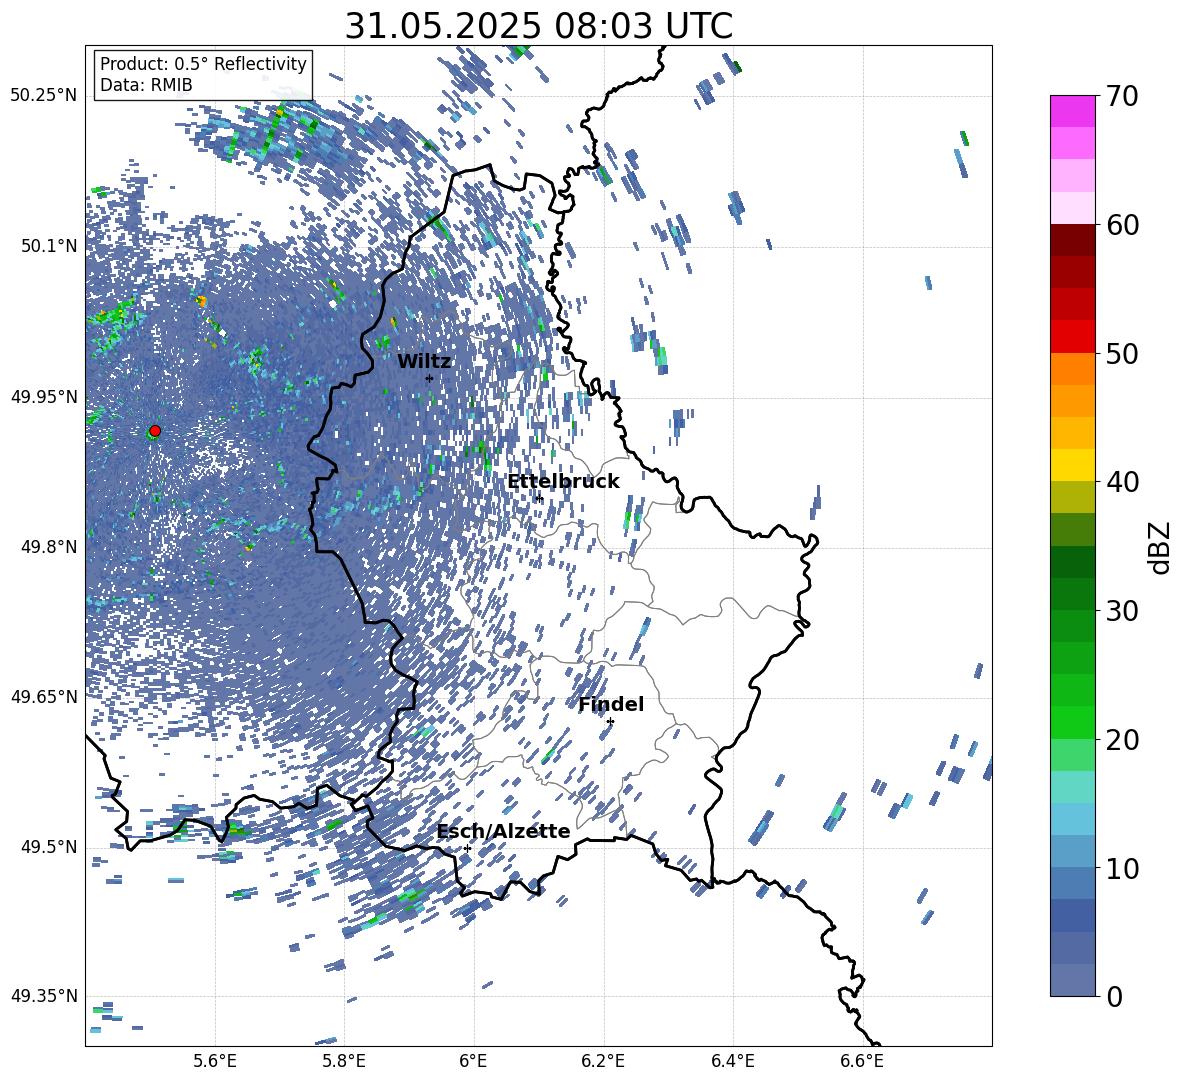The image size is (1184, 1081).
Task: Click the 6.4°E longitude tick label
Action: click(x=732, y=1061)
